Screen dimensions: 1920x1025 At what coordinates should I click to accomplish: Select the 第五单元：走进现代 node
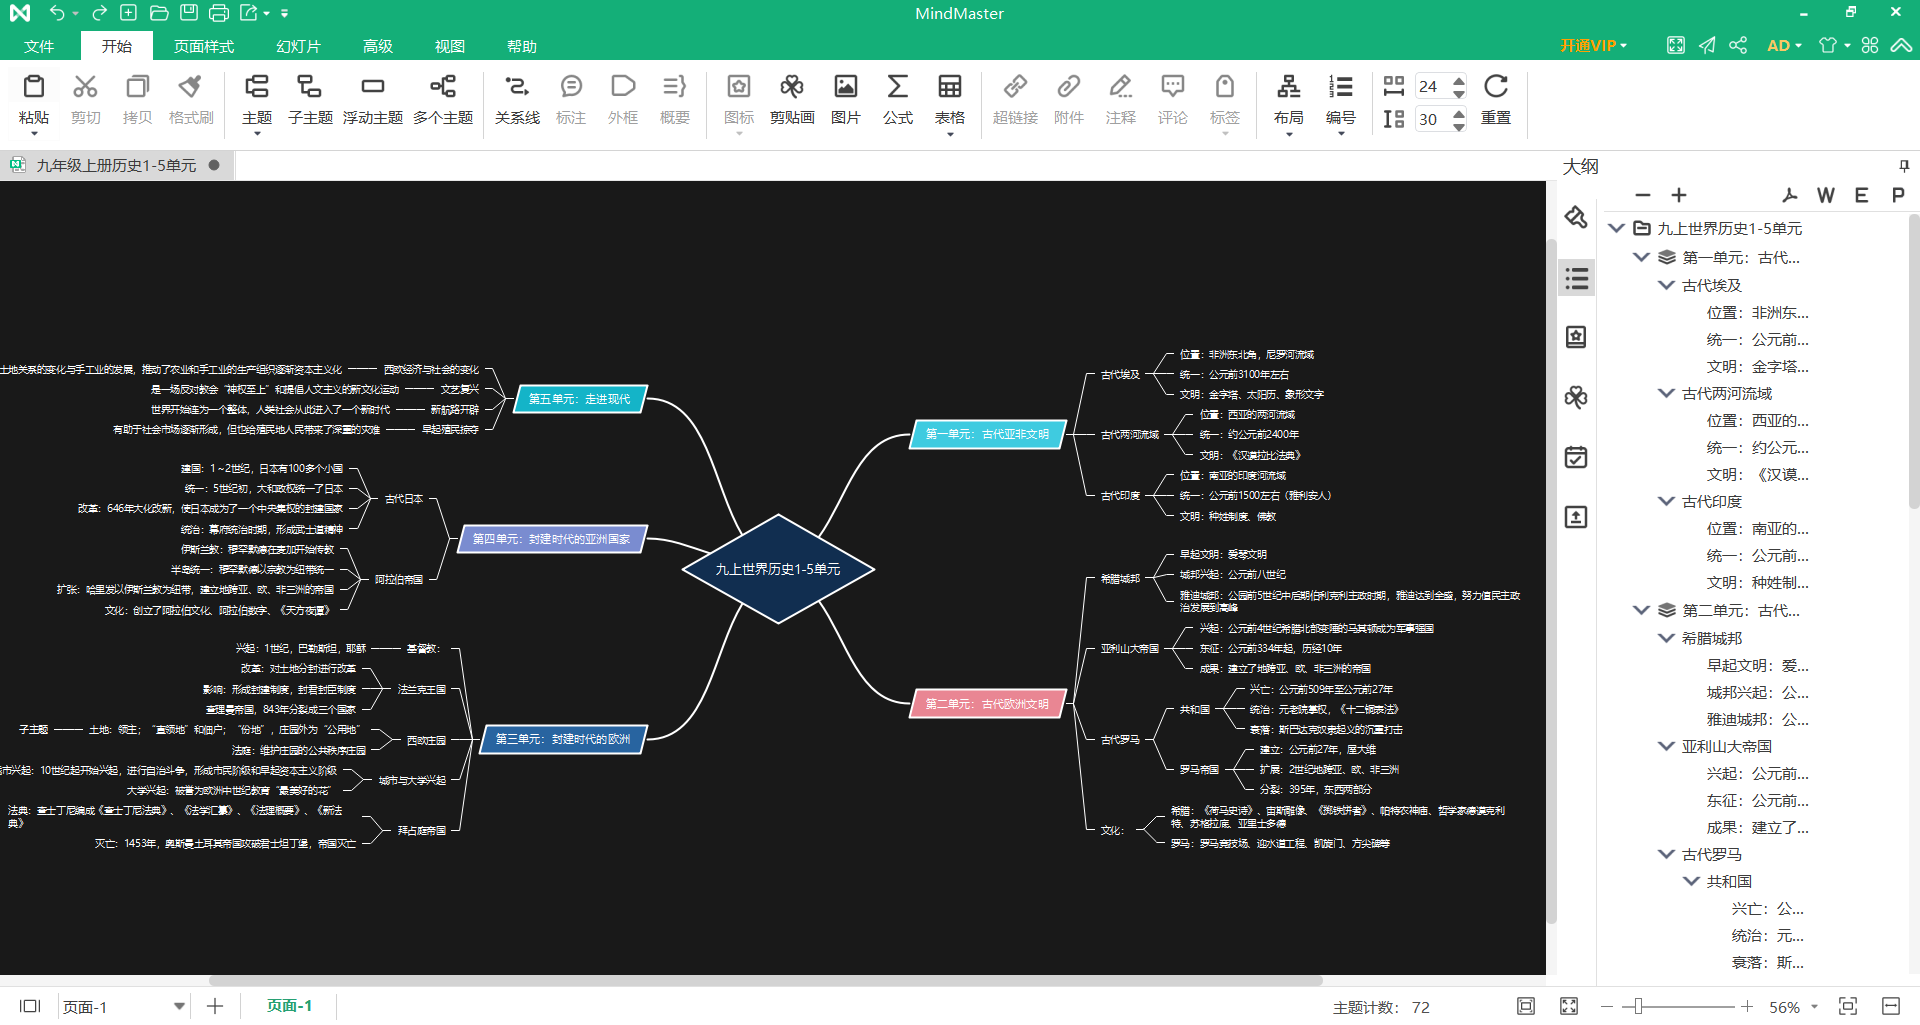click(580, 399)
